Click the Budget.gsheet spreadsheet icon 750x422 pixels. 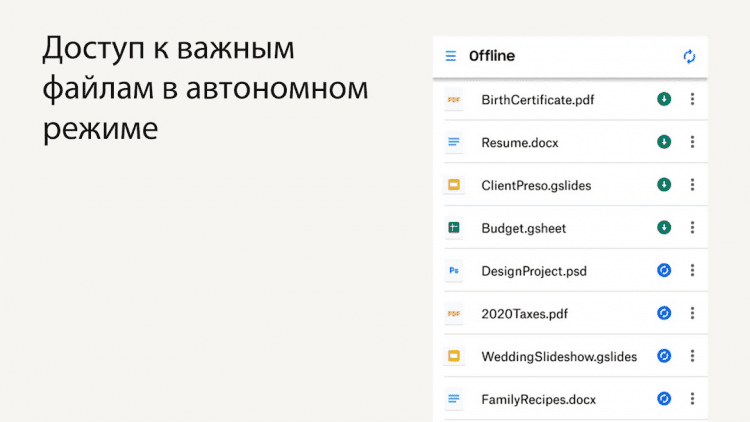454,228
